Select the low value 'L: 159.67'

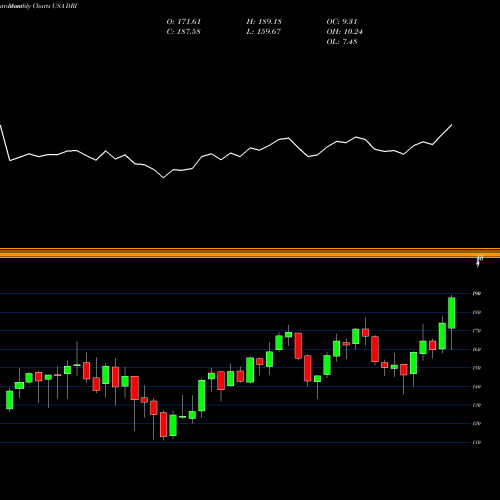[264, 32]
